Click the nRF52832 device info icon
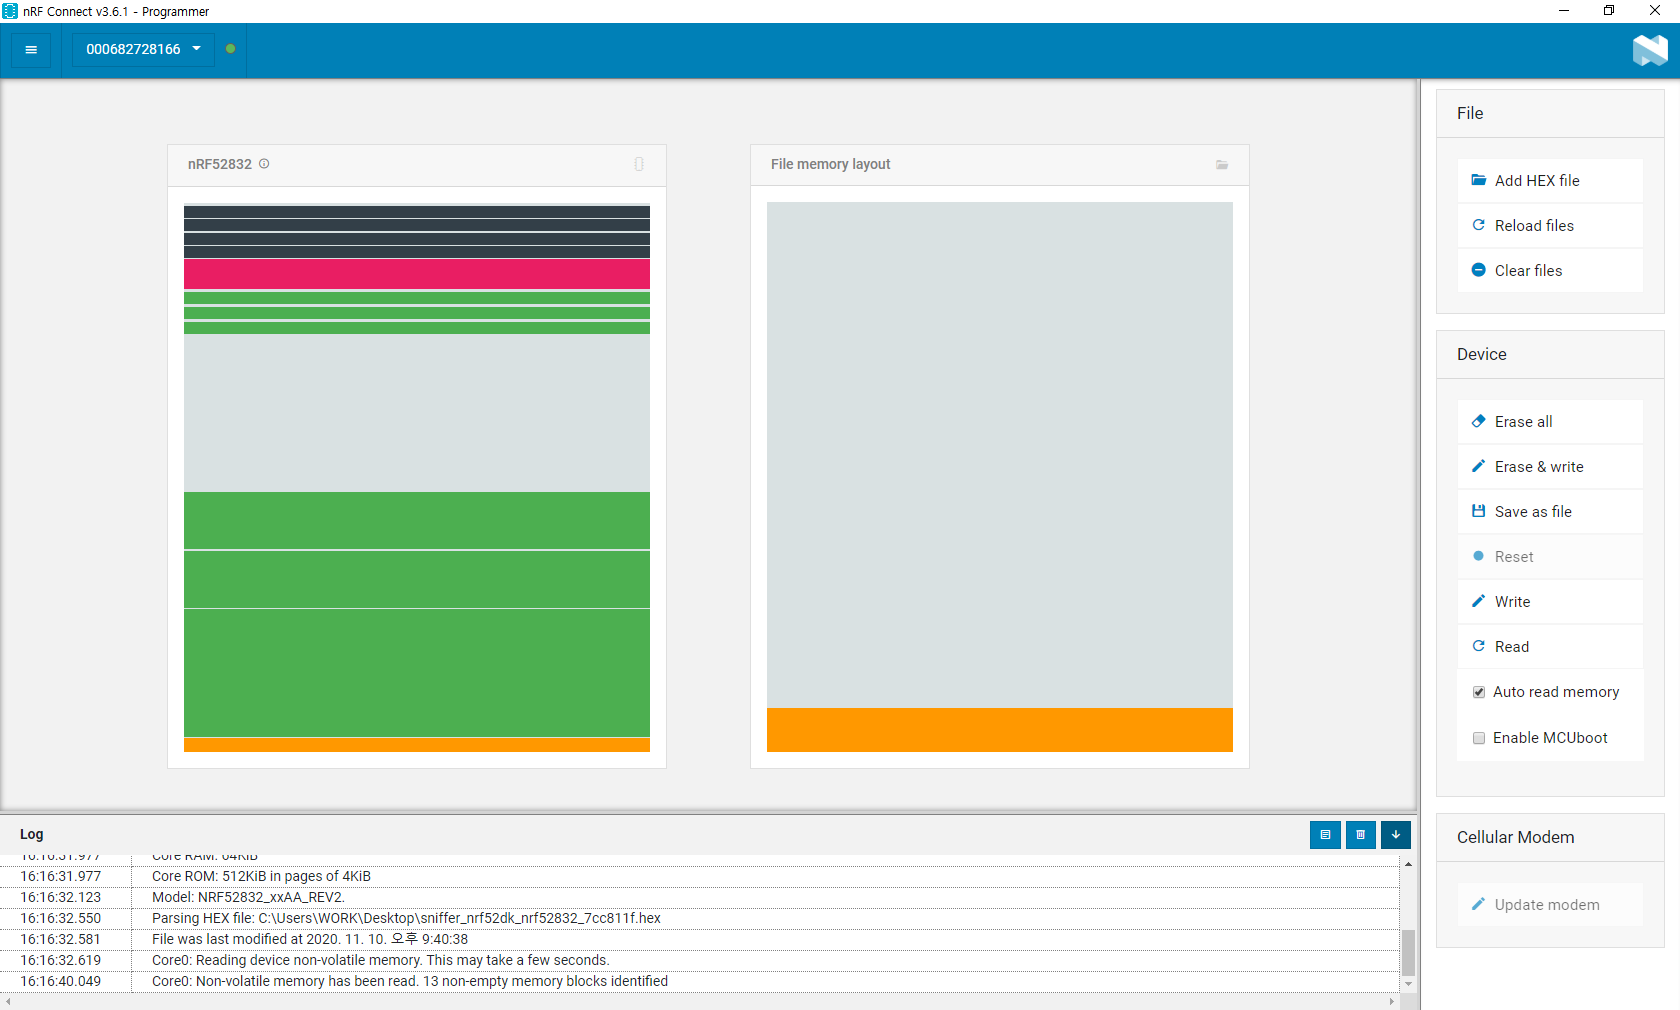 264,164
